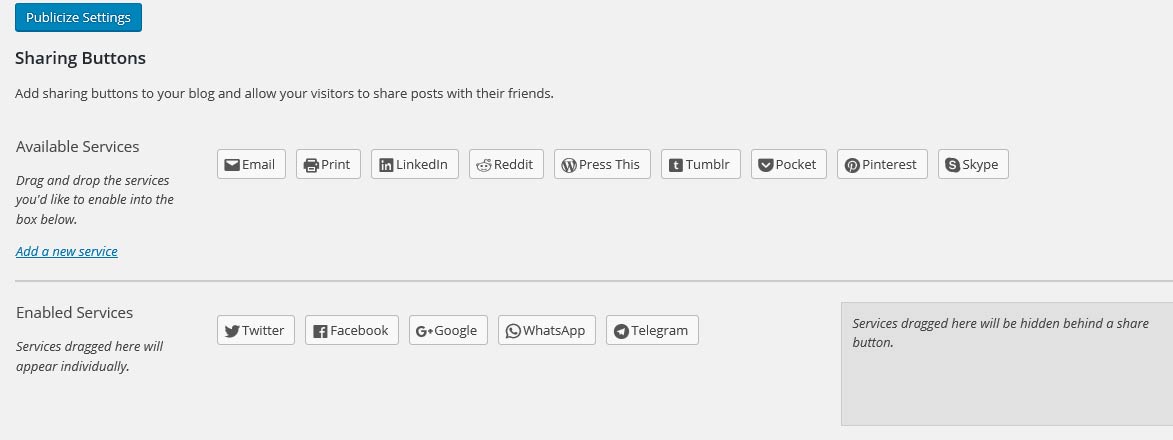
Task: Click the WhatsApp logo icon
Action: pyautogui.click(x=513, y=331)
